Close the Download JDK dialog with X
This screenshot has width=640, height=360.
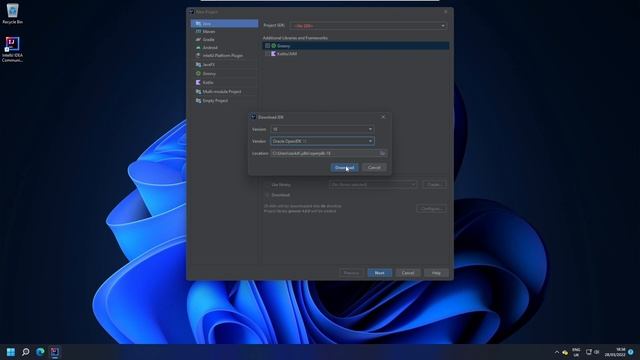click(x=383, y=117)
